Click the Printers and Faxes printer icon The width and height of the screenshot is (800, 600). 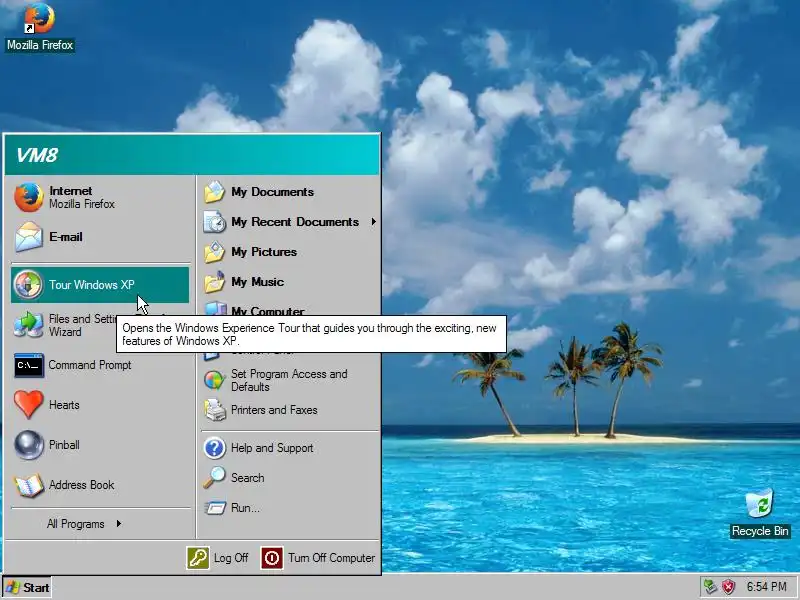pyautogui.click(x=214, y=410)
